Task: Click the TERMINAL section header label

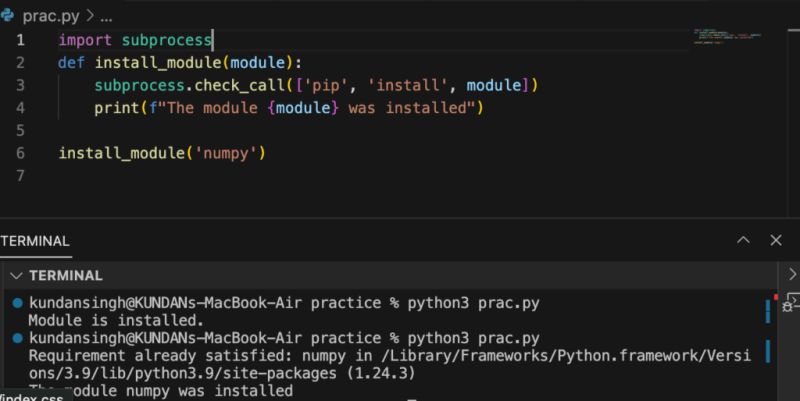Action: 66,275
